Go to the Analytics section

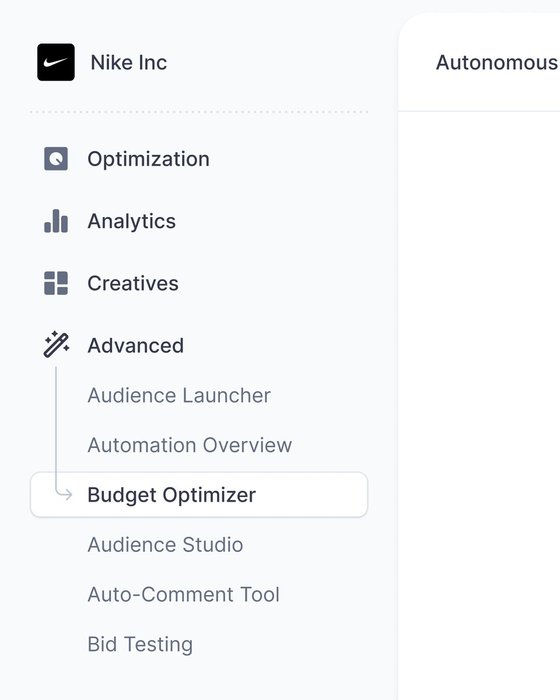tap(132, 221)
